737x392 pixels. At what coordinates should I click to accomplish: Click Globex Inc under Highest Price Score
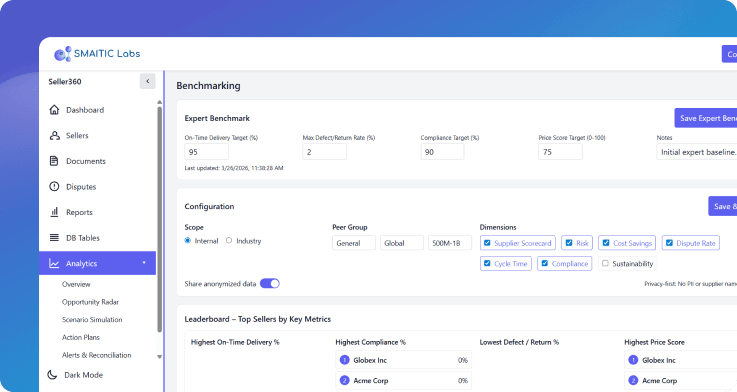[659, 360]
